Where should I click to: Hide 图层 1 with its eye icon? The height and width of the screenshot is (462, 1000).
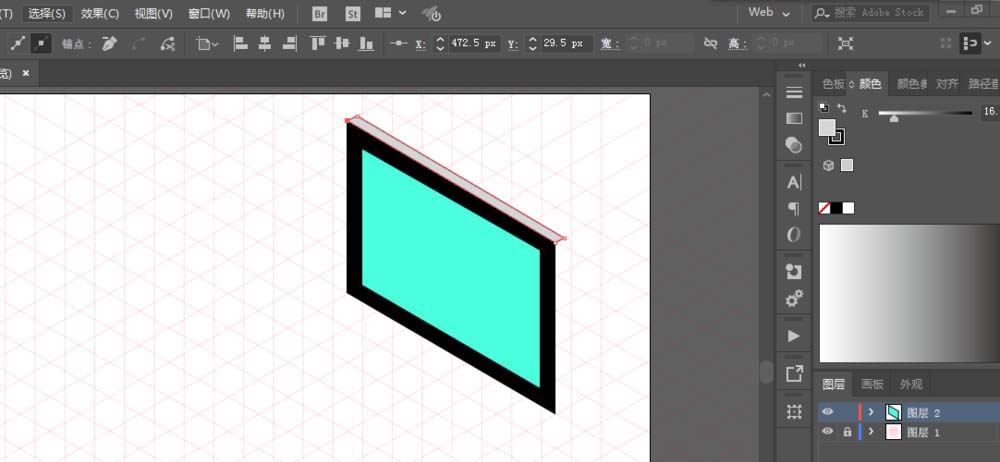pos(827,431)
